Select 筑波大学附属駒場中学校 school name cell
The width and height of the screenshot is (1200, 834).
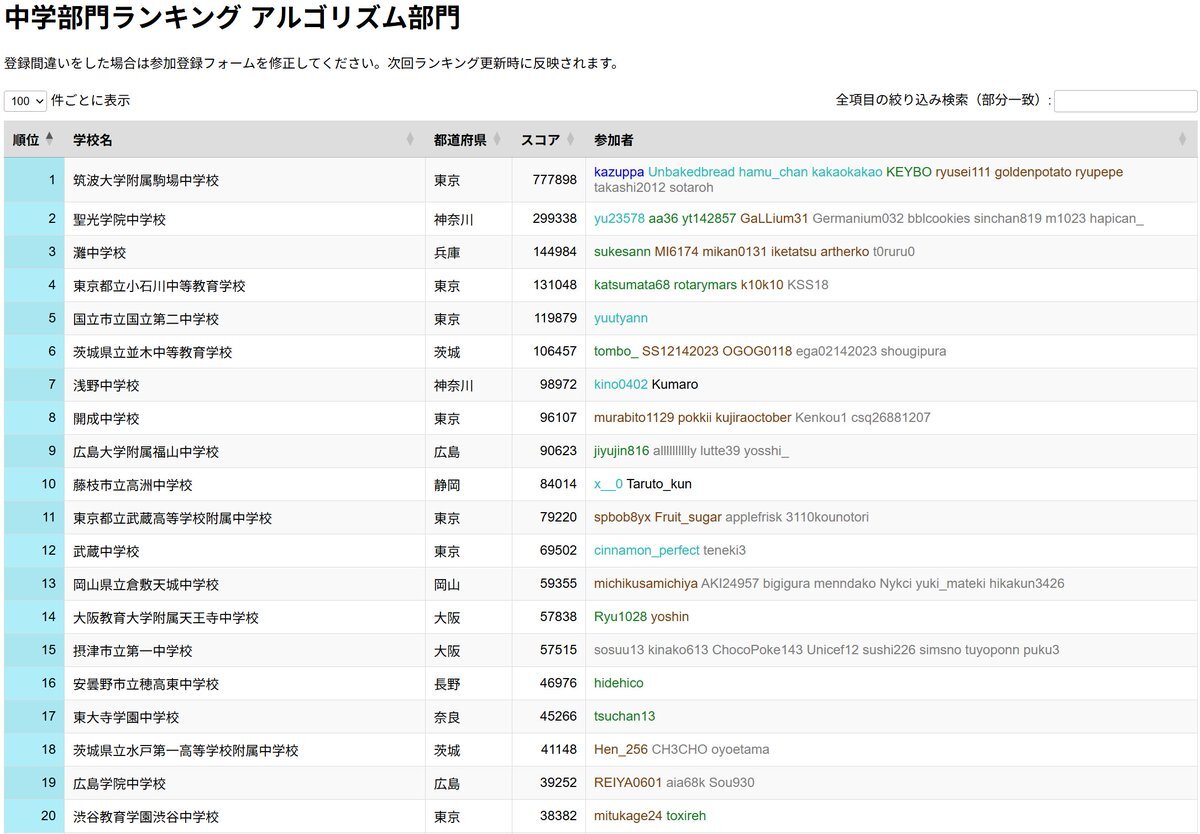point(245,180)
